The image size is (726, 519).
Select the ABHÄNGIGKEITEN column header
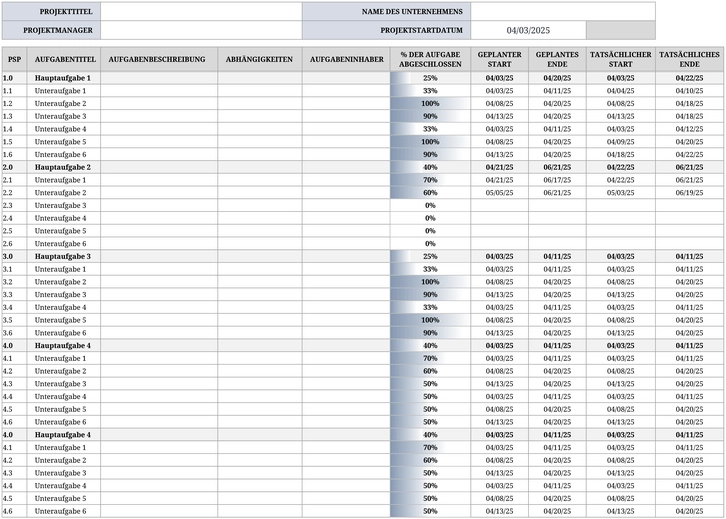click(260, 59)
